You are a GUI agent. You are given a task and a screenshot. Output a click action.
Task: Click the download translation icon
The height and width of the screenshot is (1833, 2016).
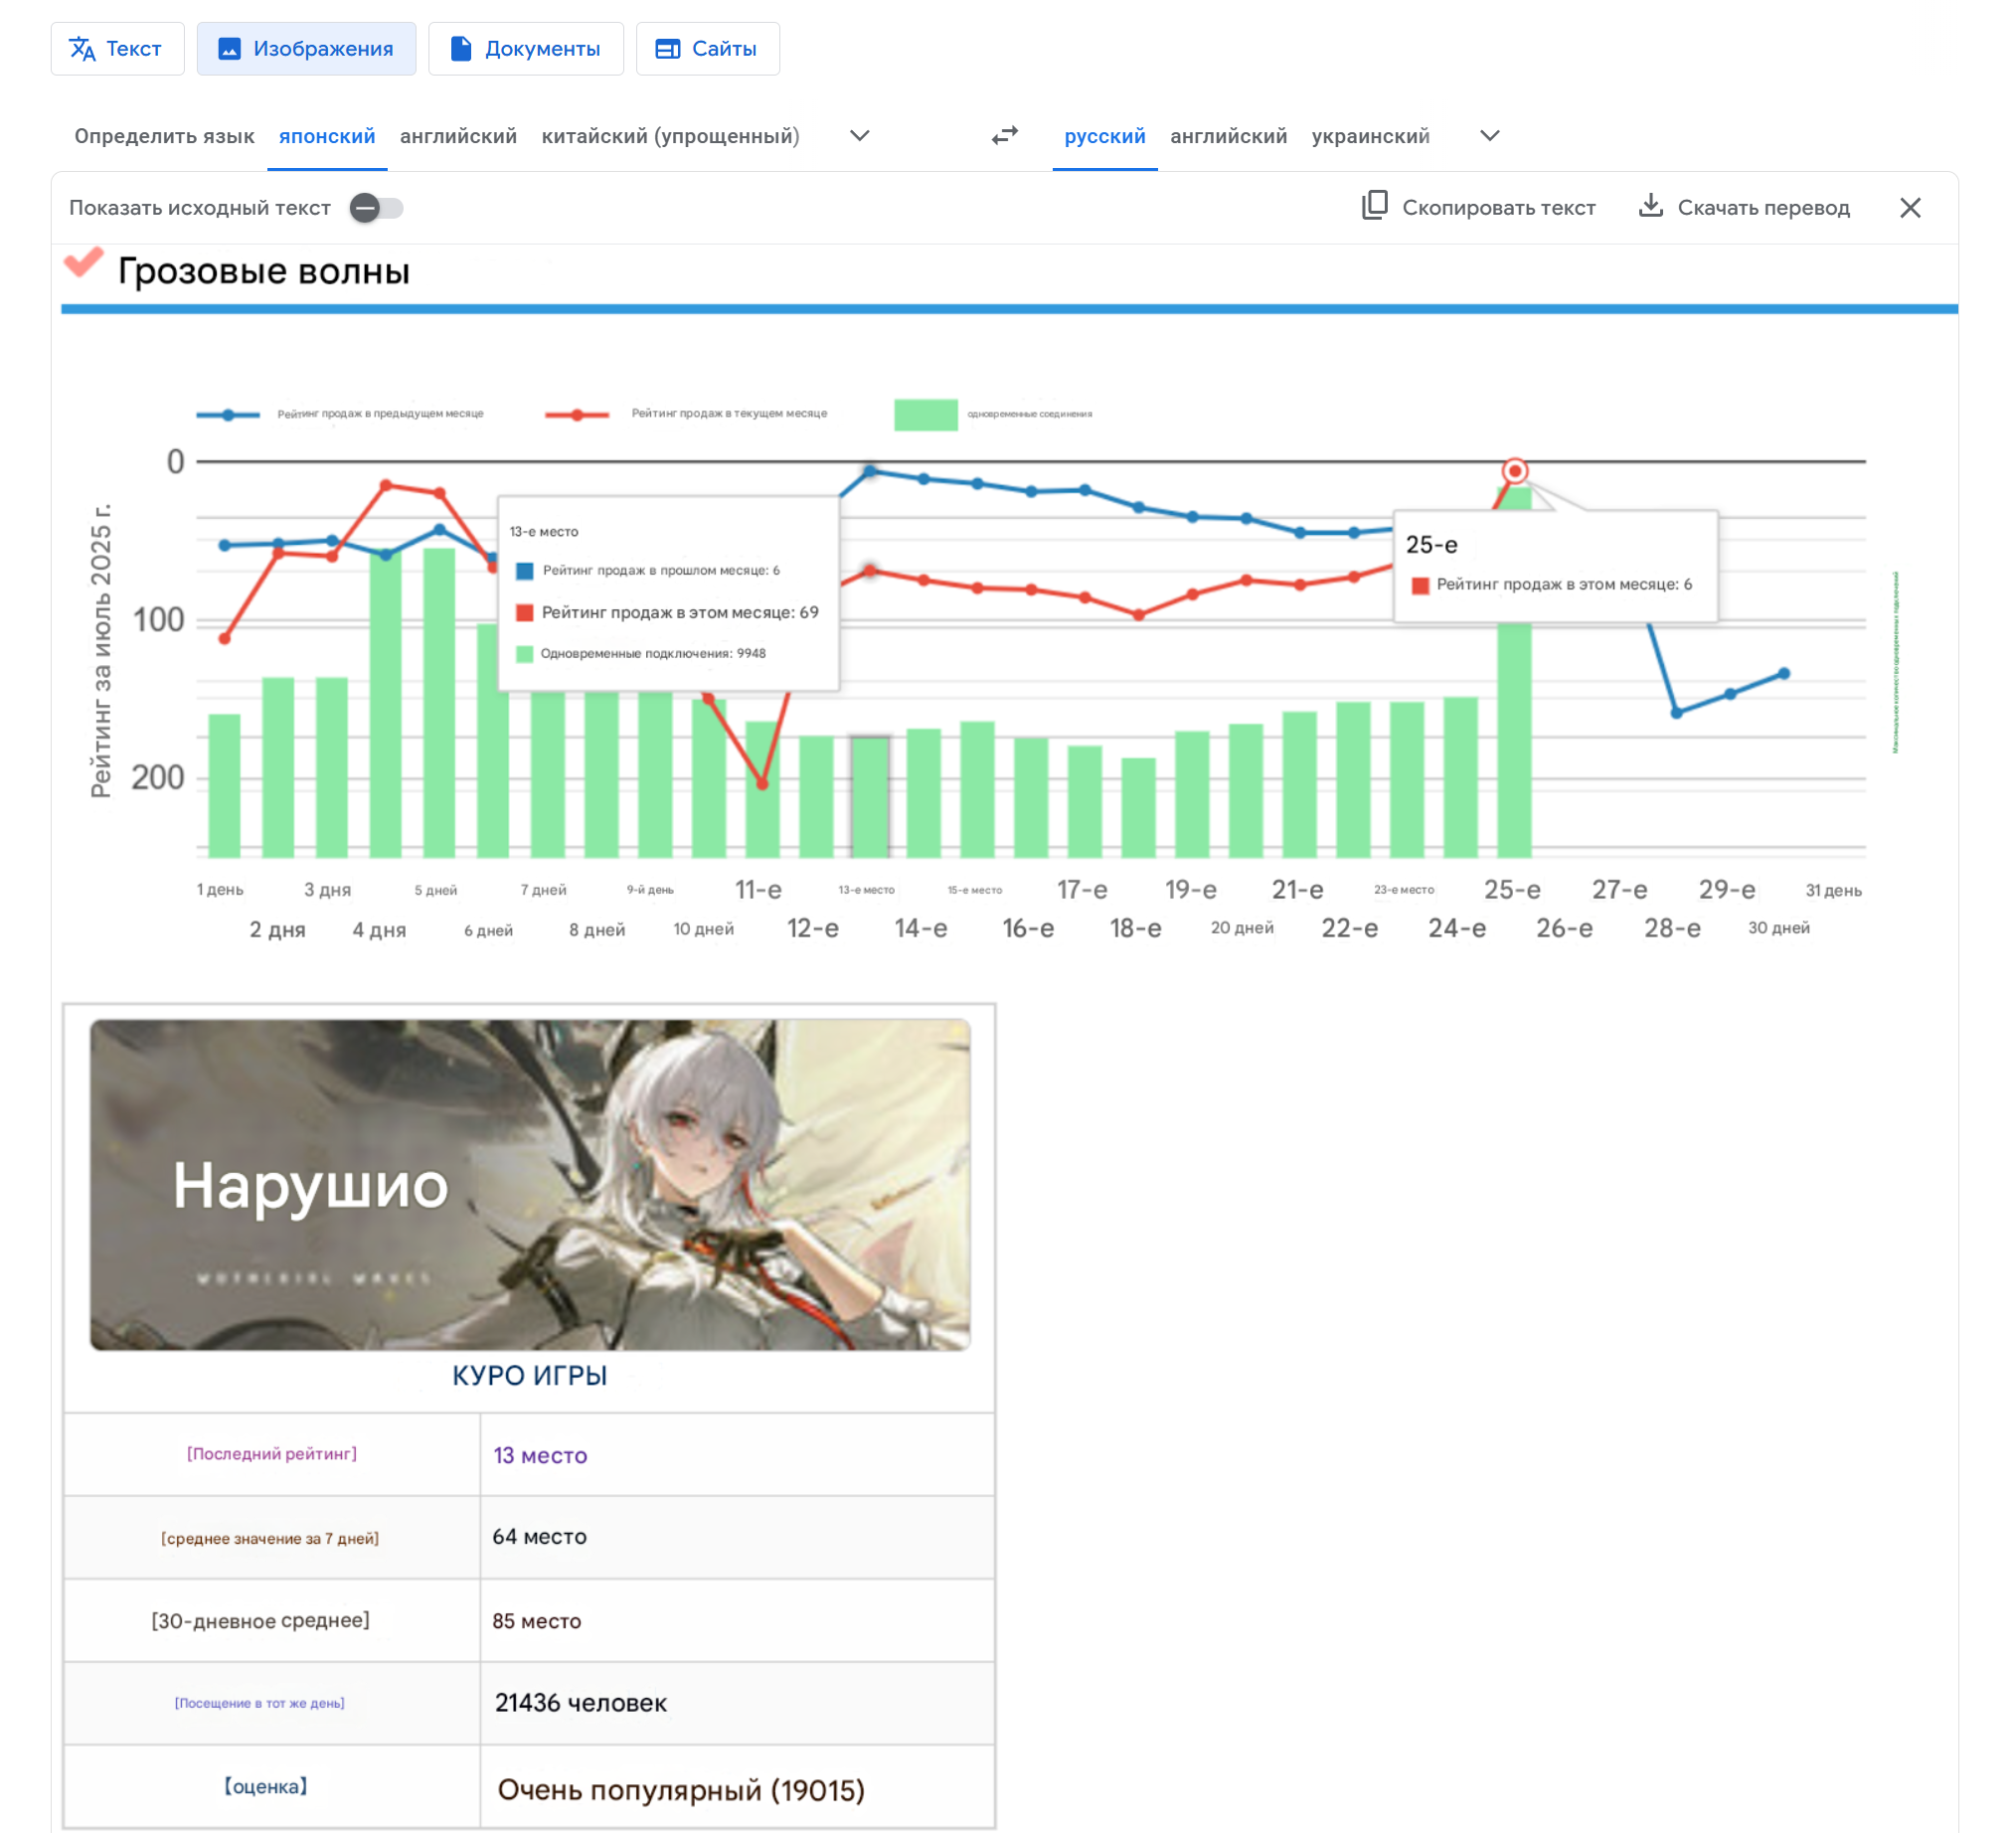click(1650, 206)
